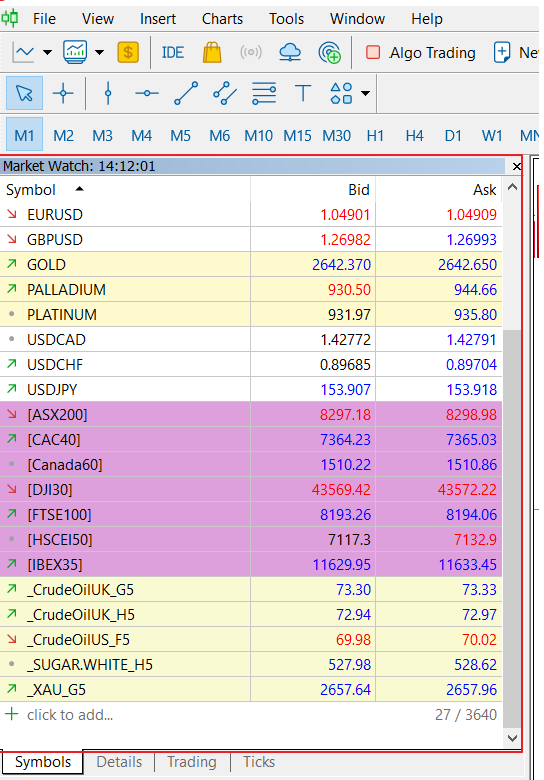The width and height of the screenshot is (544, 780).
Task: Switch to W1 timeframe
Action: (492, 135)
